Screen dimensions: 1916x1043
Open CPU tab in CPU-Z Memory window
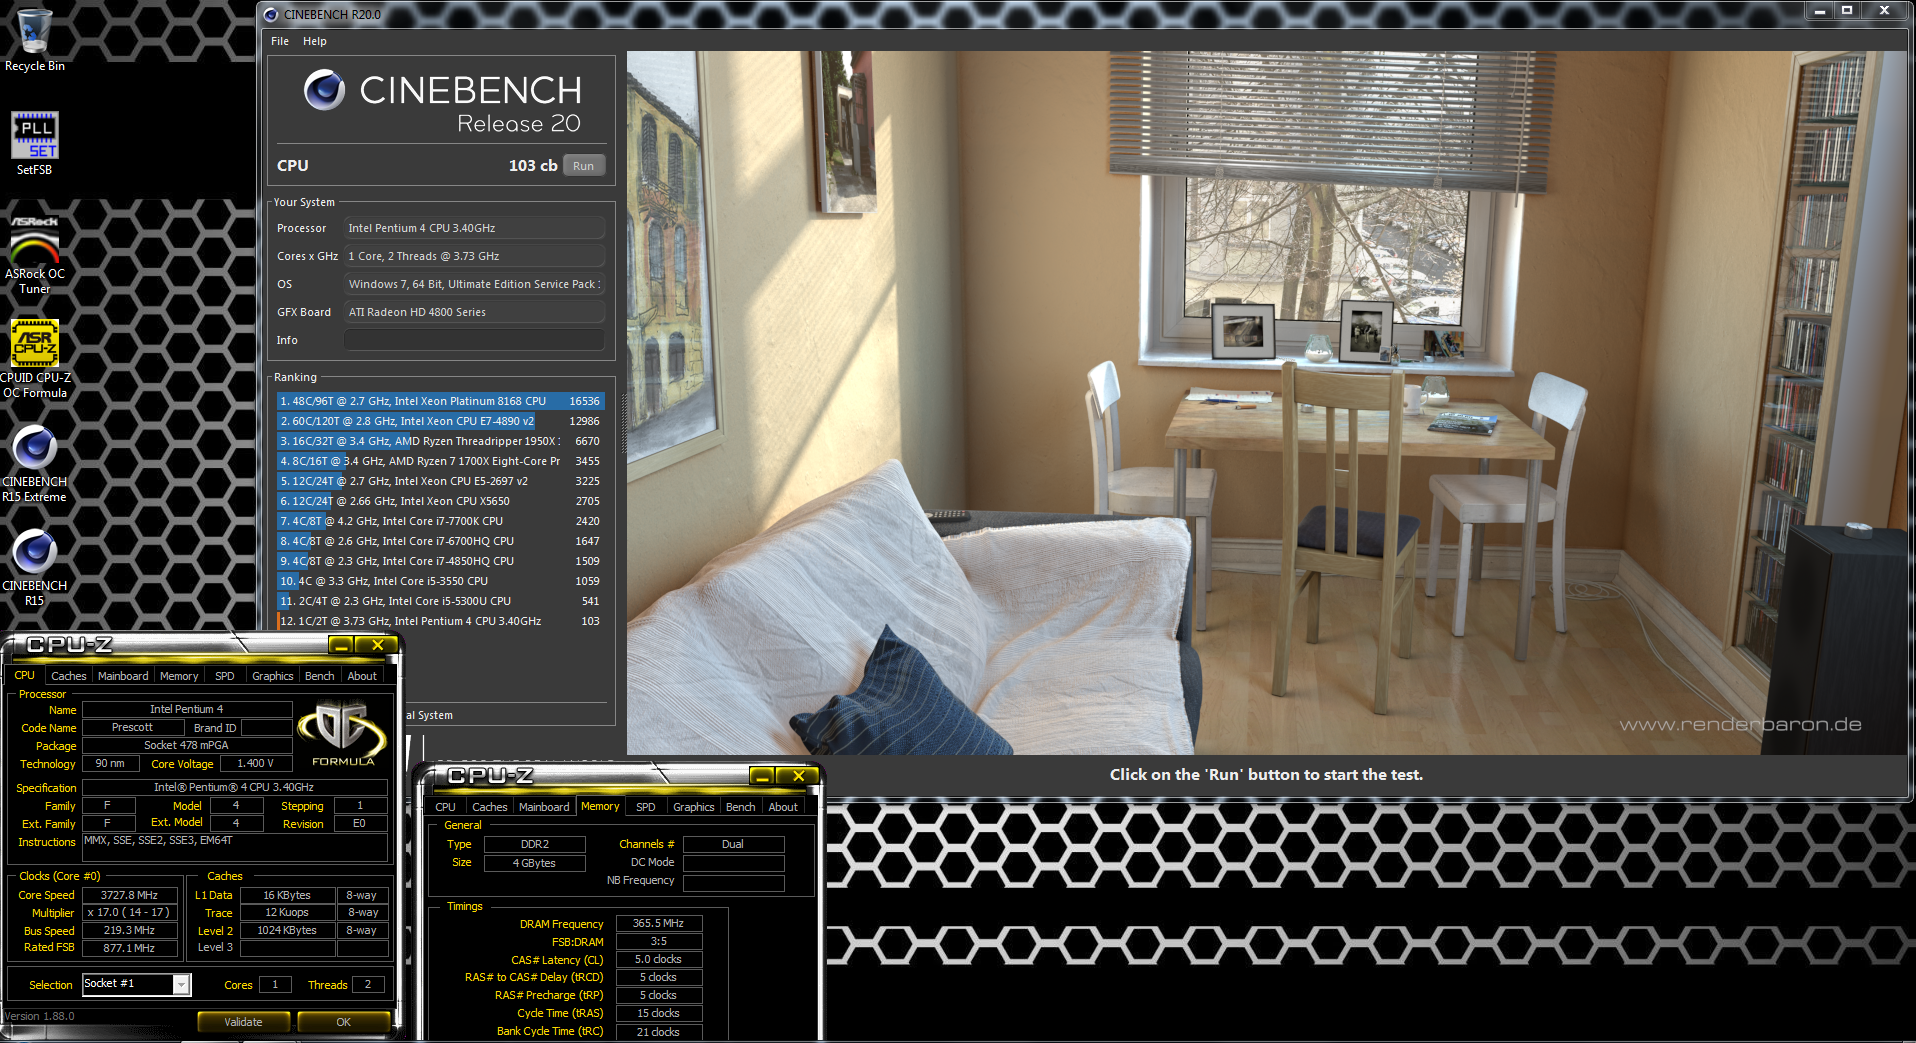pos(446,807)
